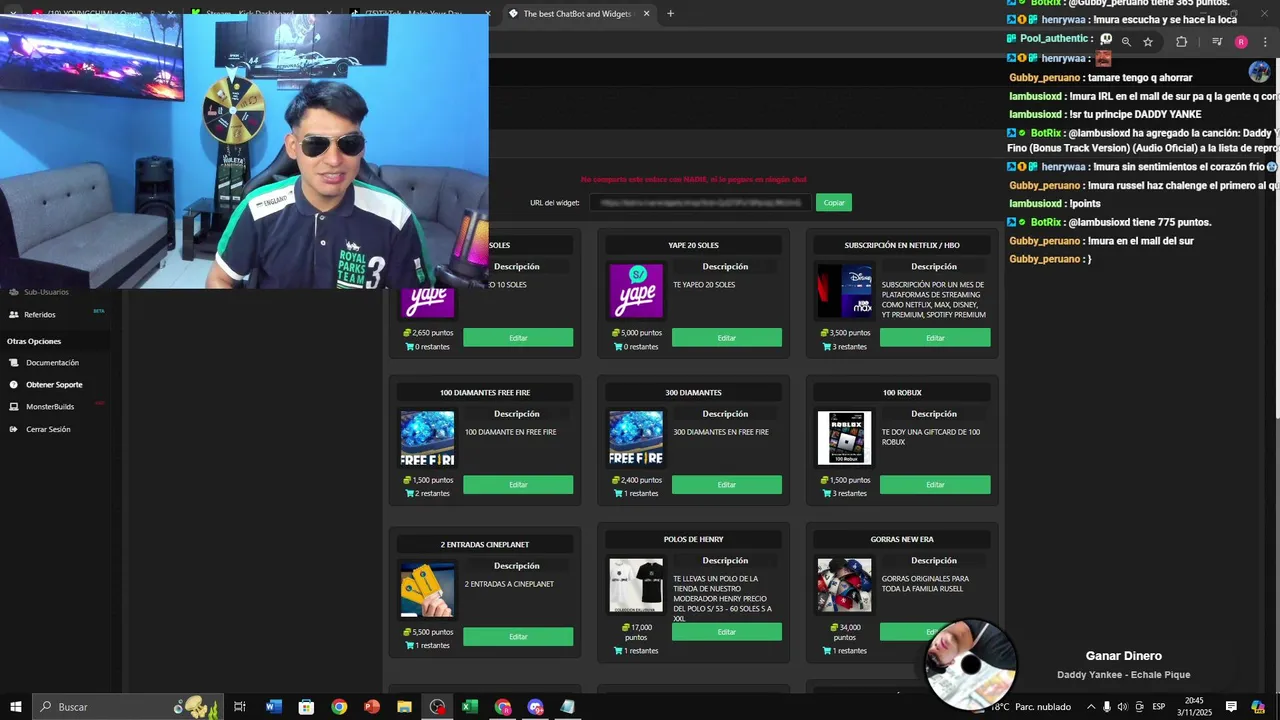Image resolution: width=1280 pixels, height=720 pixels.
Task: Click the Gorras New Era caps thumbnail
Action: (x=844, y=585)
